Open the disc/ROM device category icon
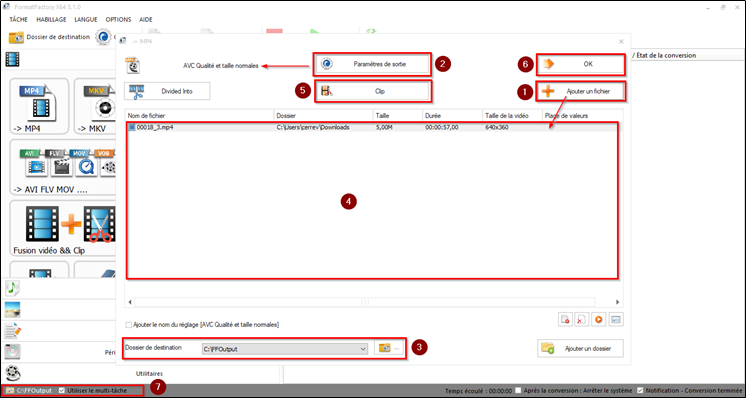746x398 pixels. click(x=12, y=352)
